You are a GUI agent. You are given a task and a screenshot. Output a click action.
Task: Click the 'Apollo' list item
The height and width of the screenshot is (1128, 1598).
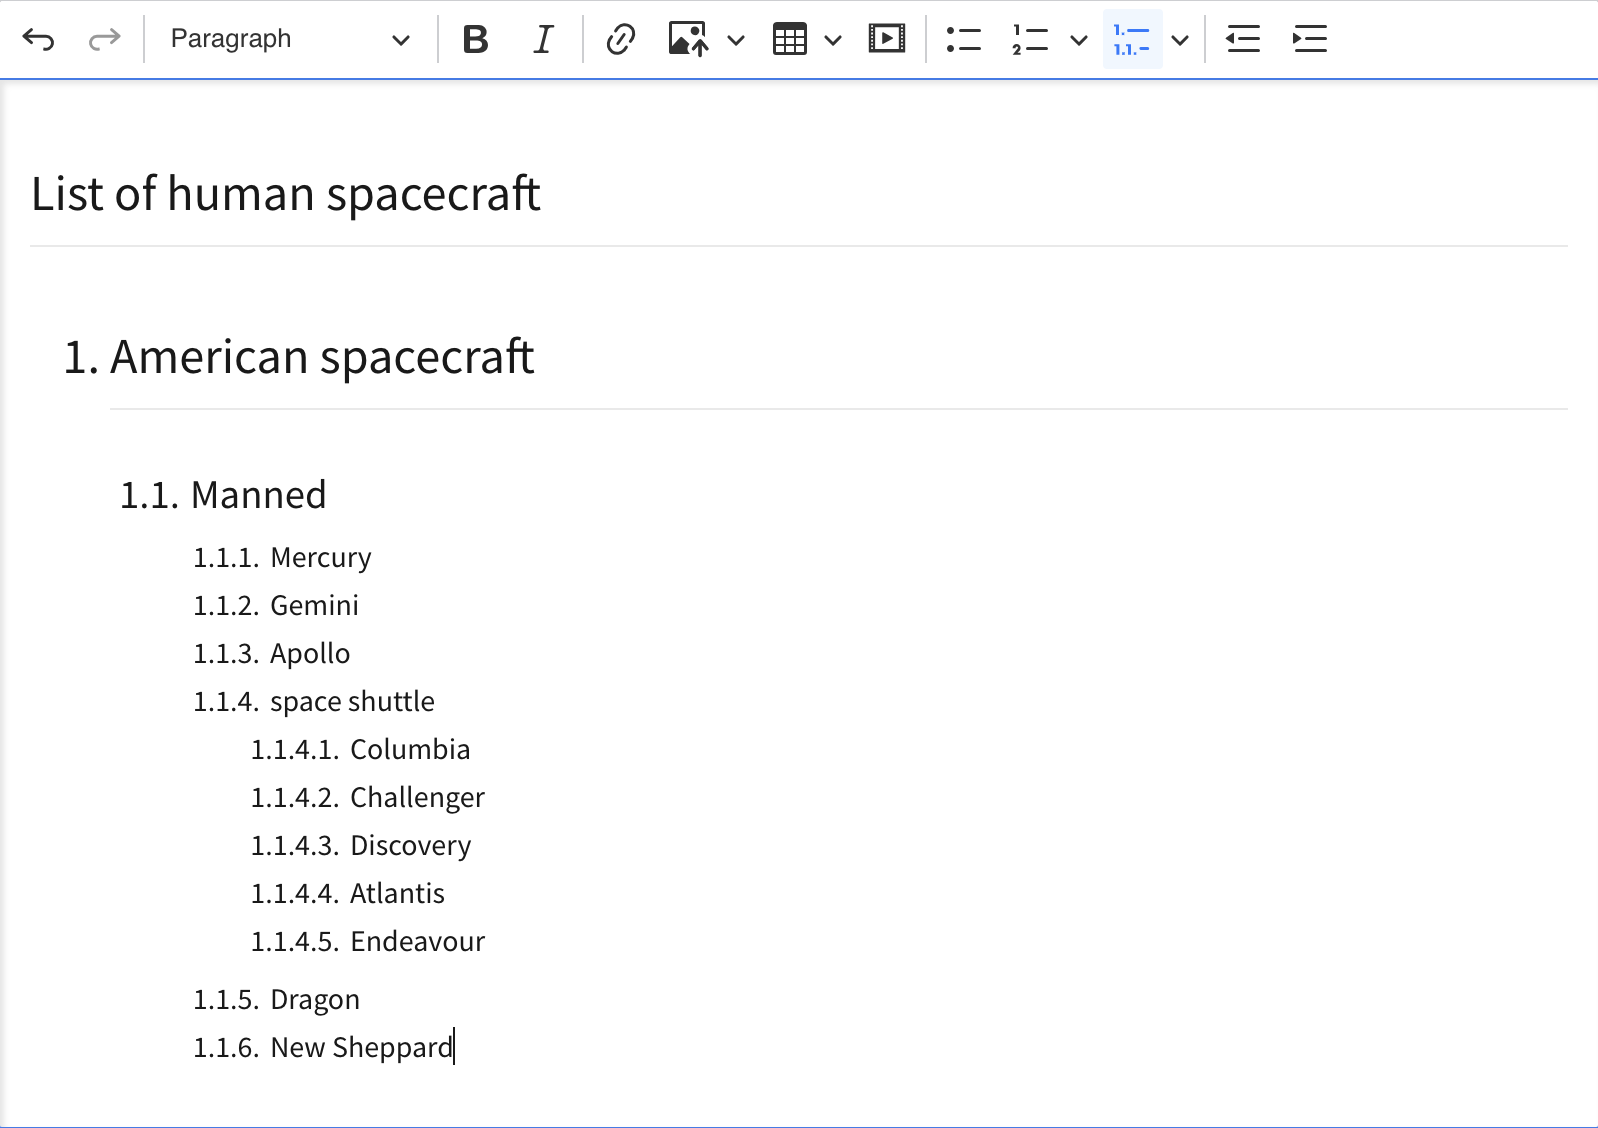(x=310, y=654)
